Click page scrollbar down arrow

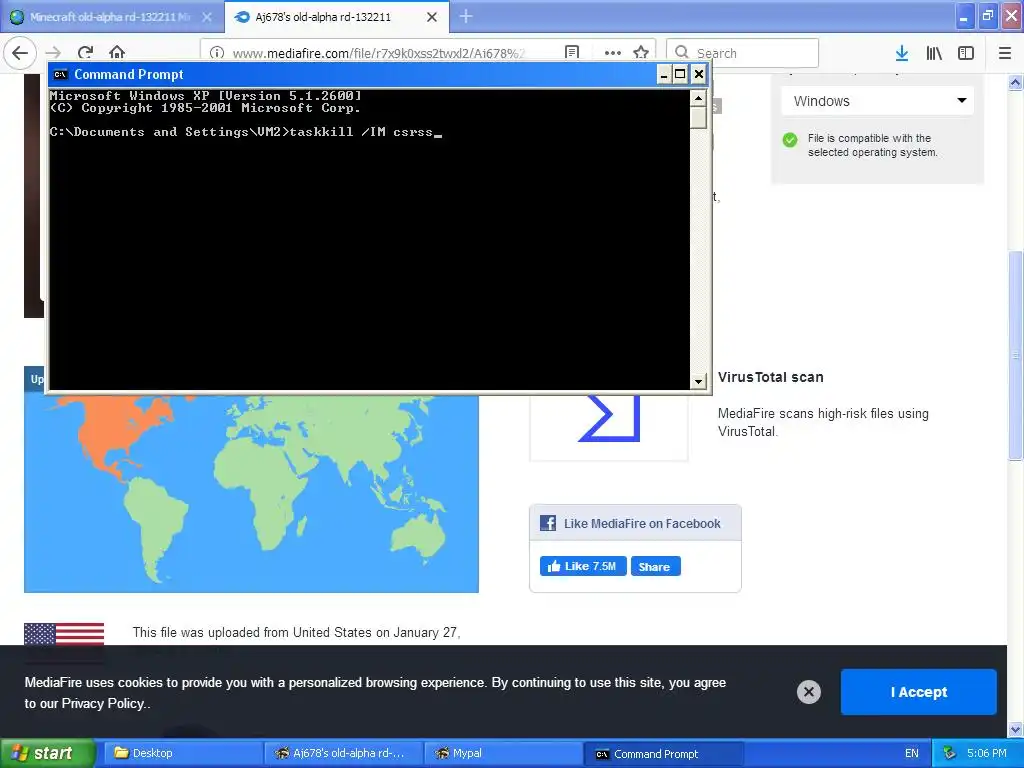[x=1016, y=729]
